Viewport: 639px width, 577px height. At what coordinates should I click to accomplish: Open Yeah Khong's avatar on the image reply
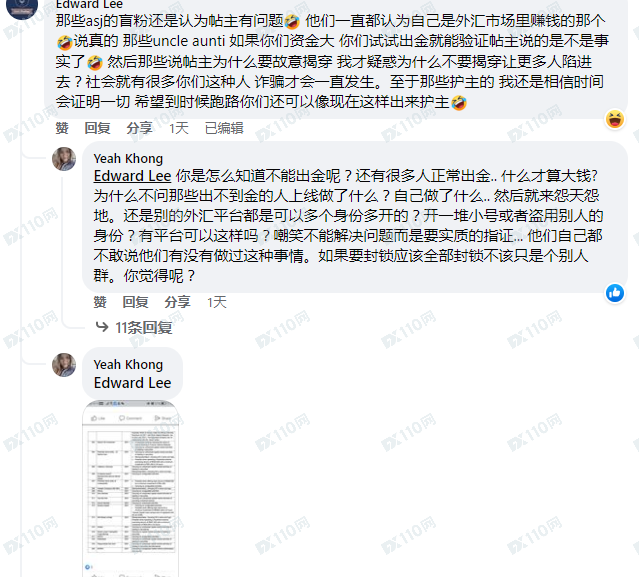pyautogui.click(x=64, y=365)
